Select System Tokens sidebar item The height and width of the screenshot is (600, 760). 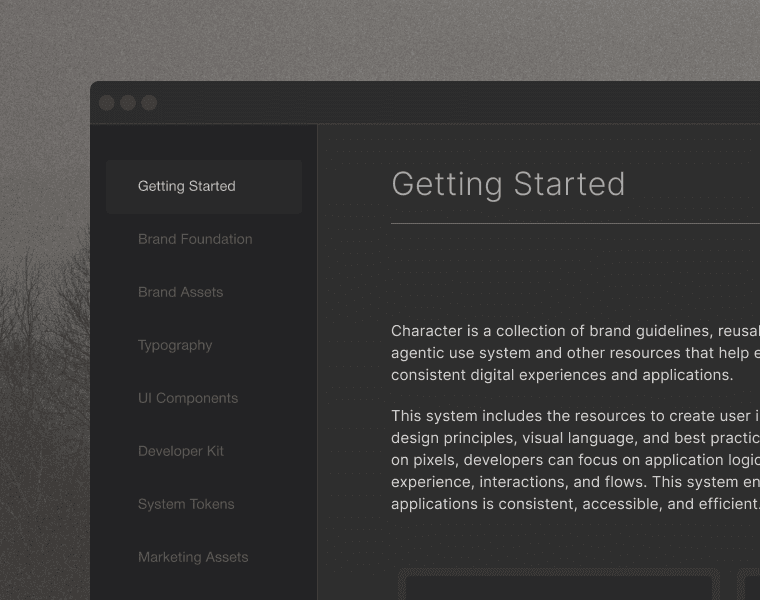tap(186, 504)
